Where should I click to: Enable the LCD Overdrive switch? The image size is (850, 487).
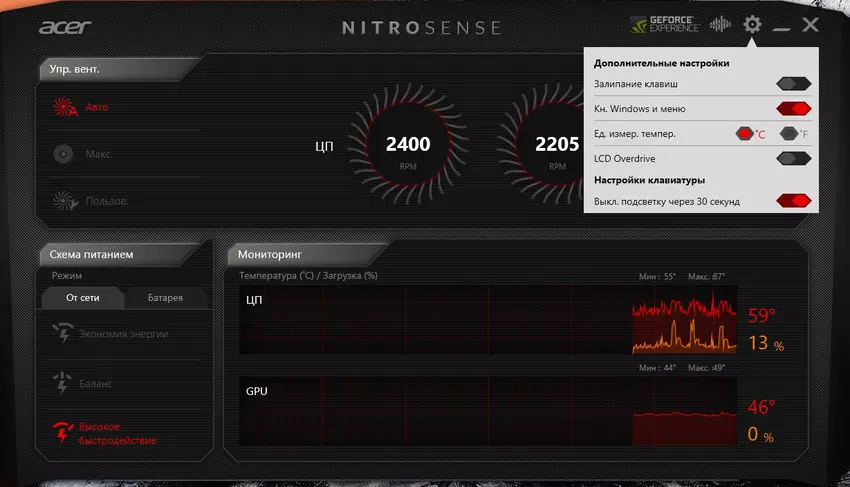click(792, 158)
